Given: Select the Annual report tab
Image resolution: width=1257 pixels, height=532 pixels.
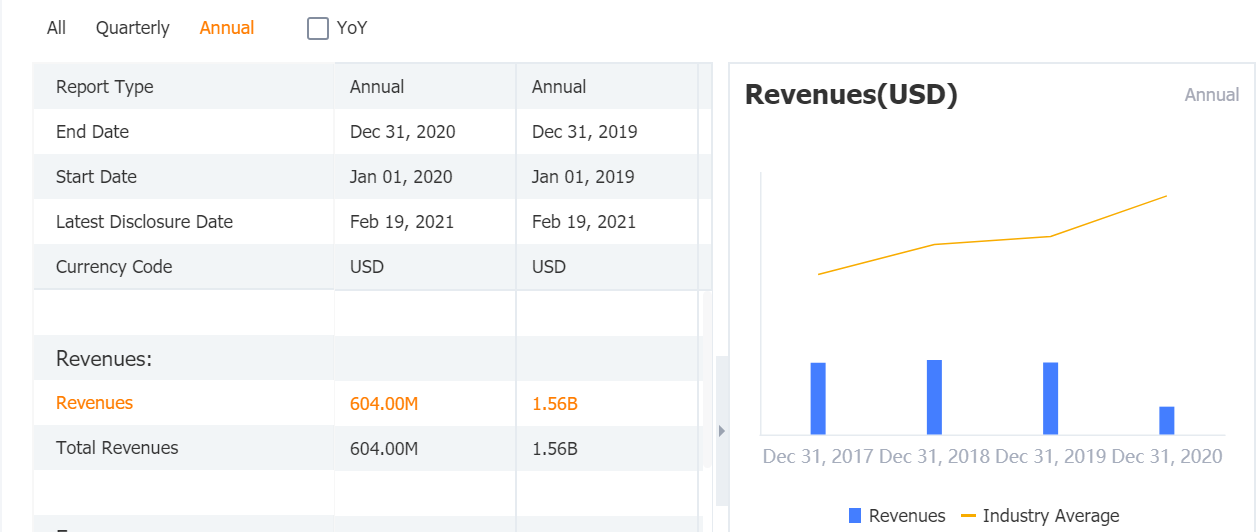Looking at the screenshot, I should click(227, 28).
